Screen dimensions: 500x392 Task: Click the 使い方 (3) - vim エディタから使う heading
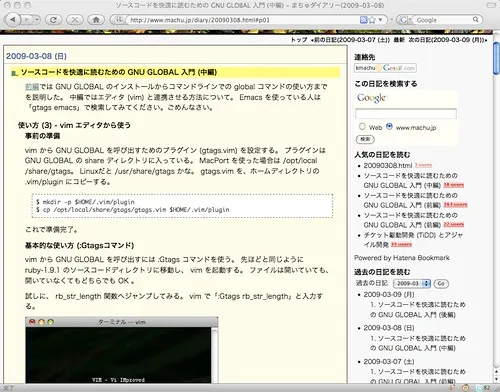pos(74,125)
